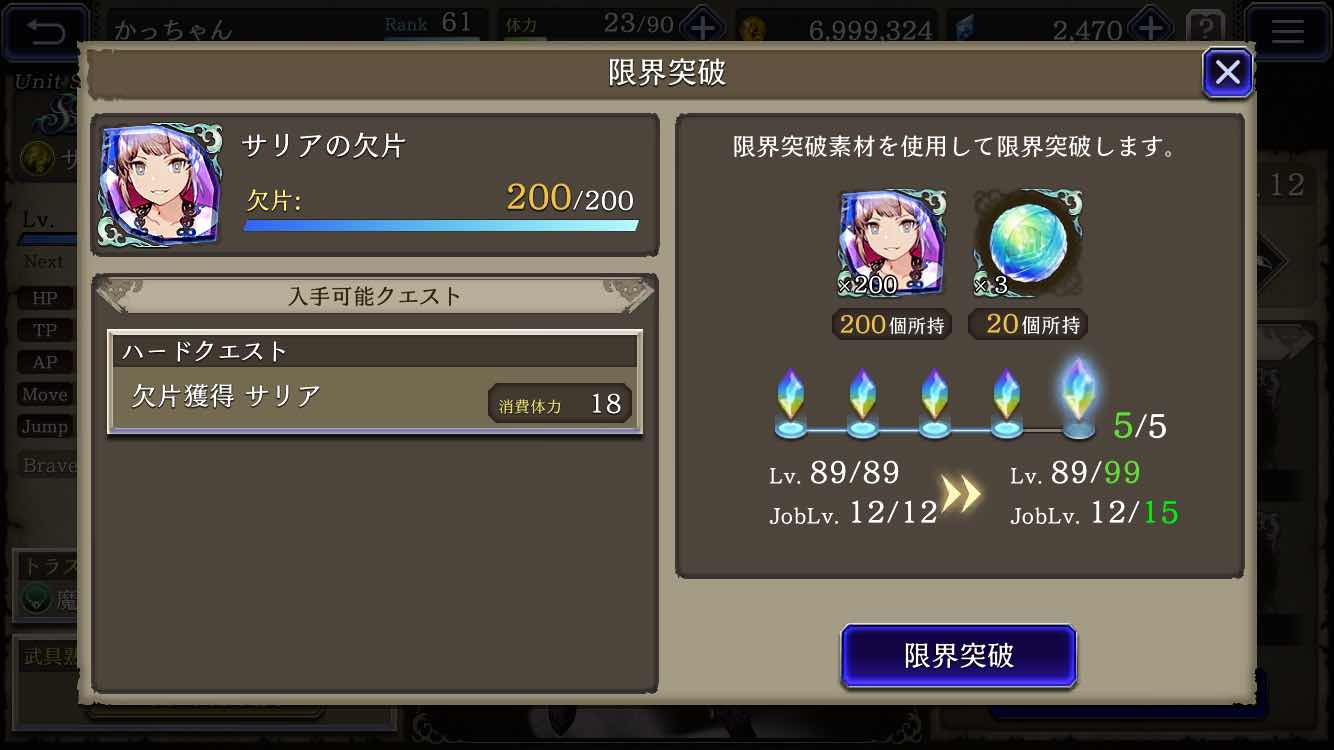The width and height of the screenshot is (1334, 750).
Task: Tap the ハードクエスト category header
Action: (x=375, y=351)
